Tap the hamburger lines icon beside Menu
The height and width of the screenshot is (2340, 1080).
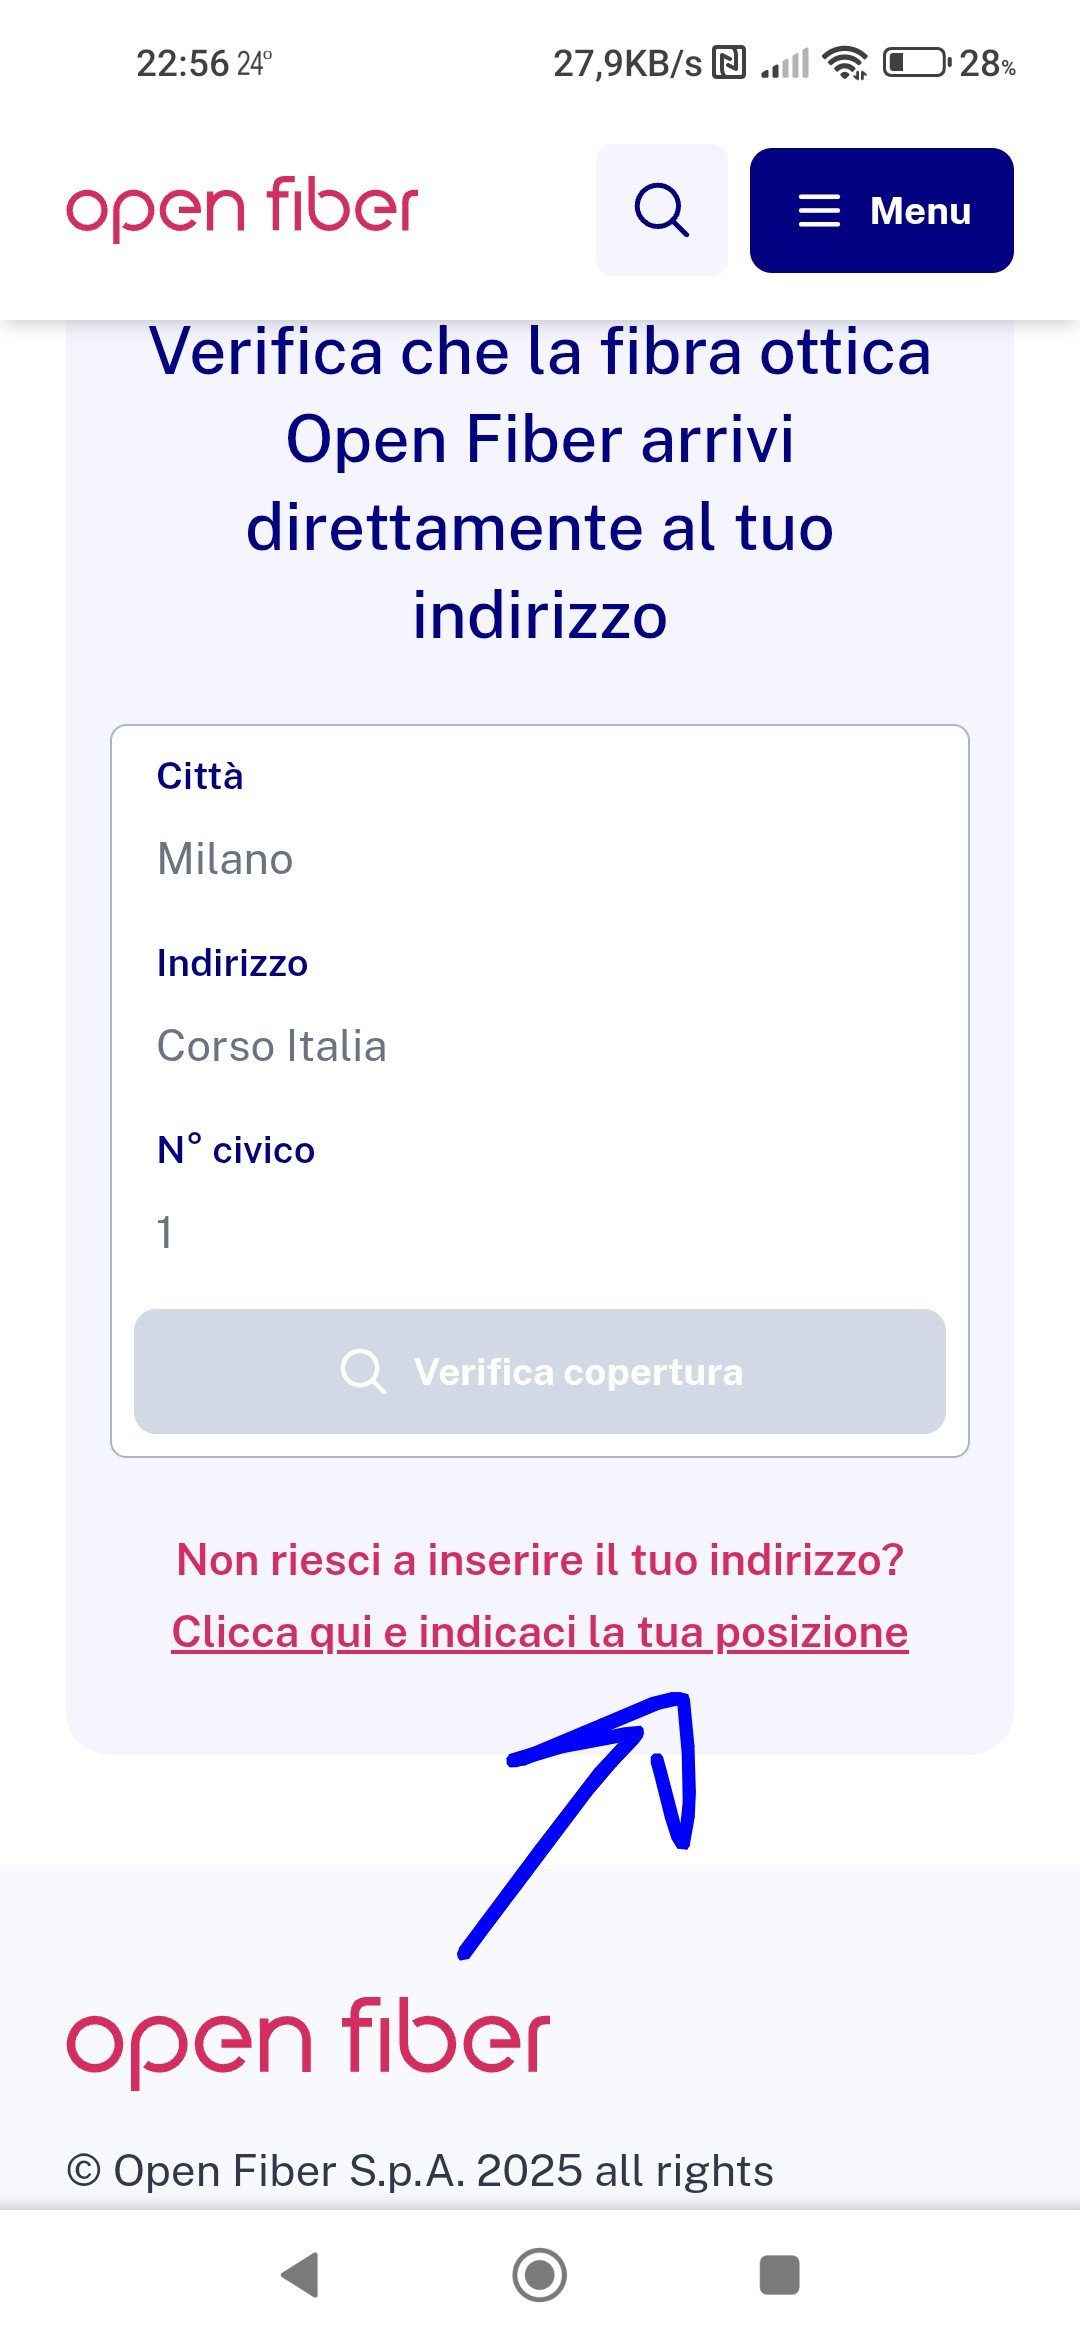click(819, 211)
